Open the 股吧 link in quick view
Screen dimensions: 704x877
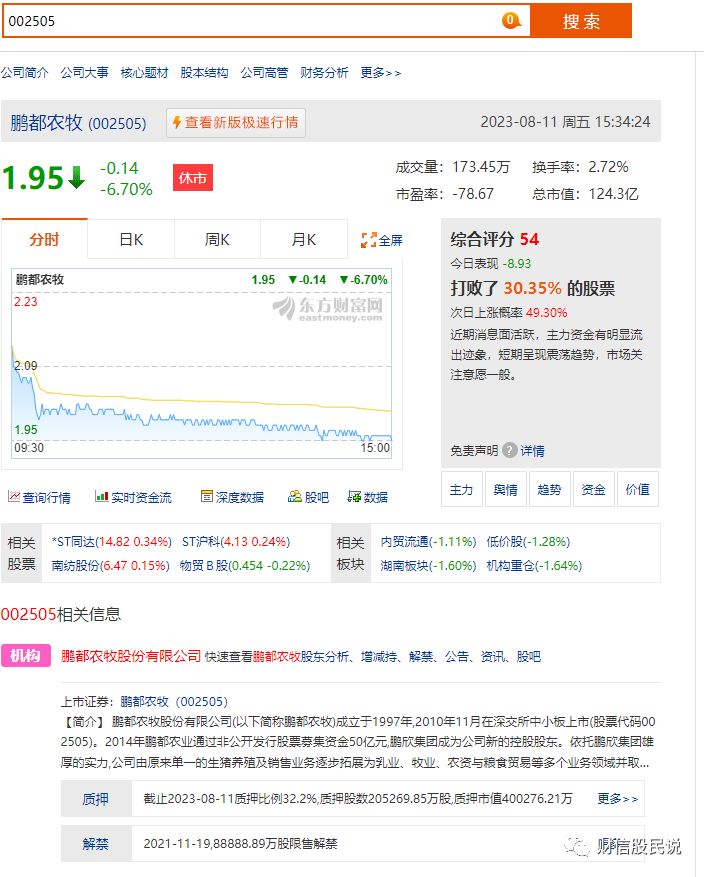(528, 657)
